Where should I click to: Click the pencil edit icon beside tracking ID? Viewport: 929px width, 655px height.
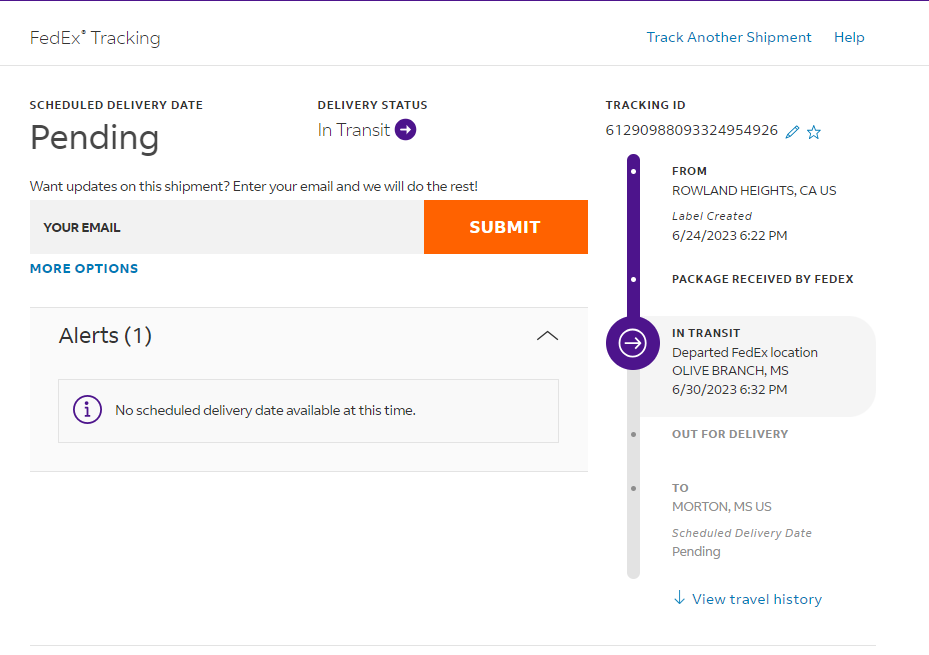click(x=792, y=132)
